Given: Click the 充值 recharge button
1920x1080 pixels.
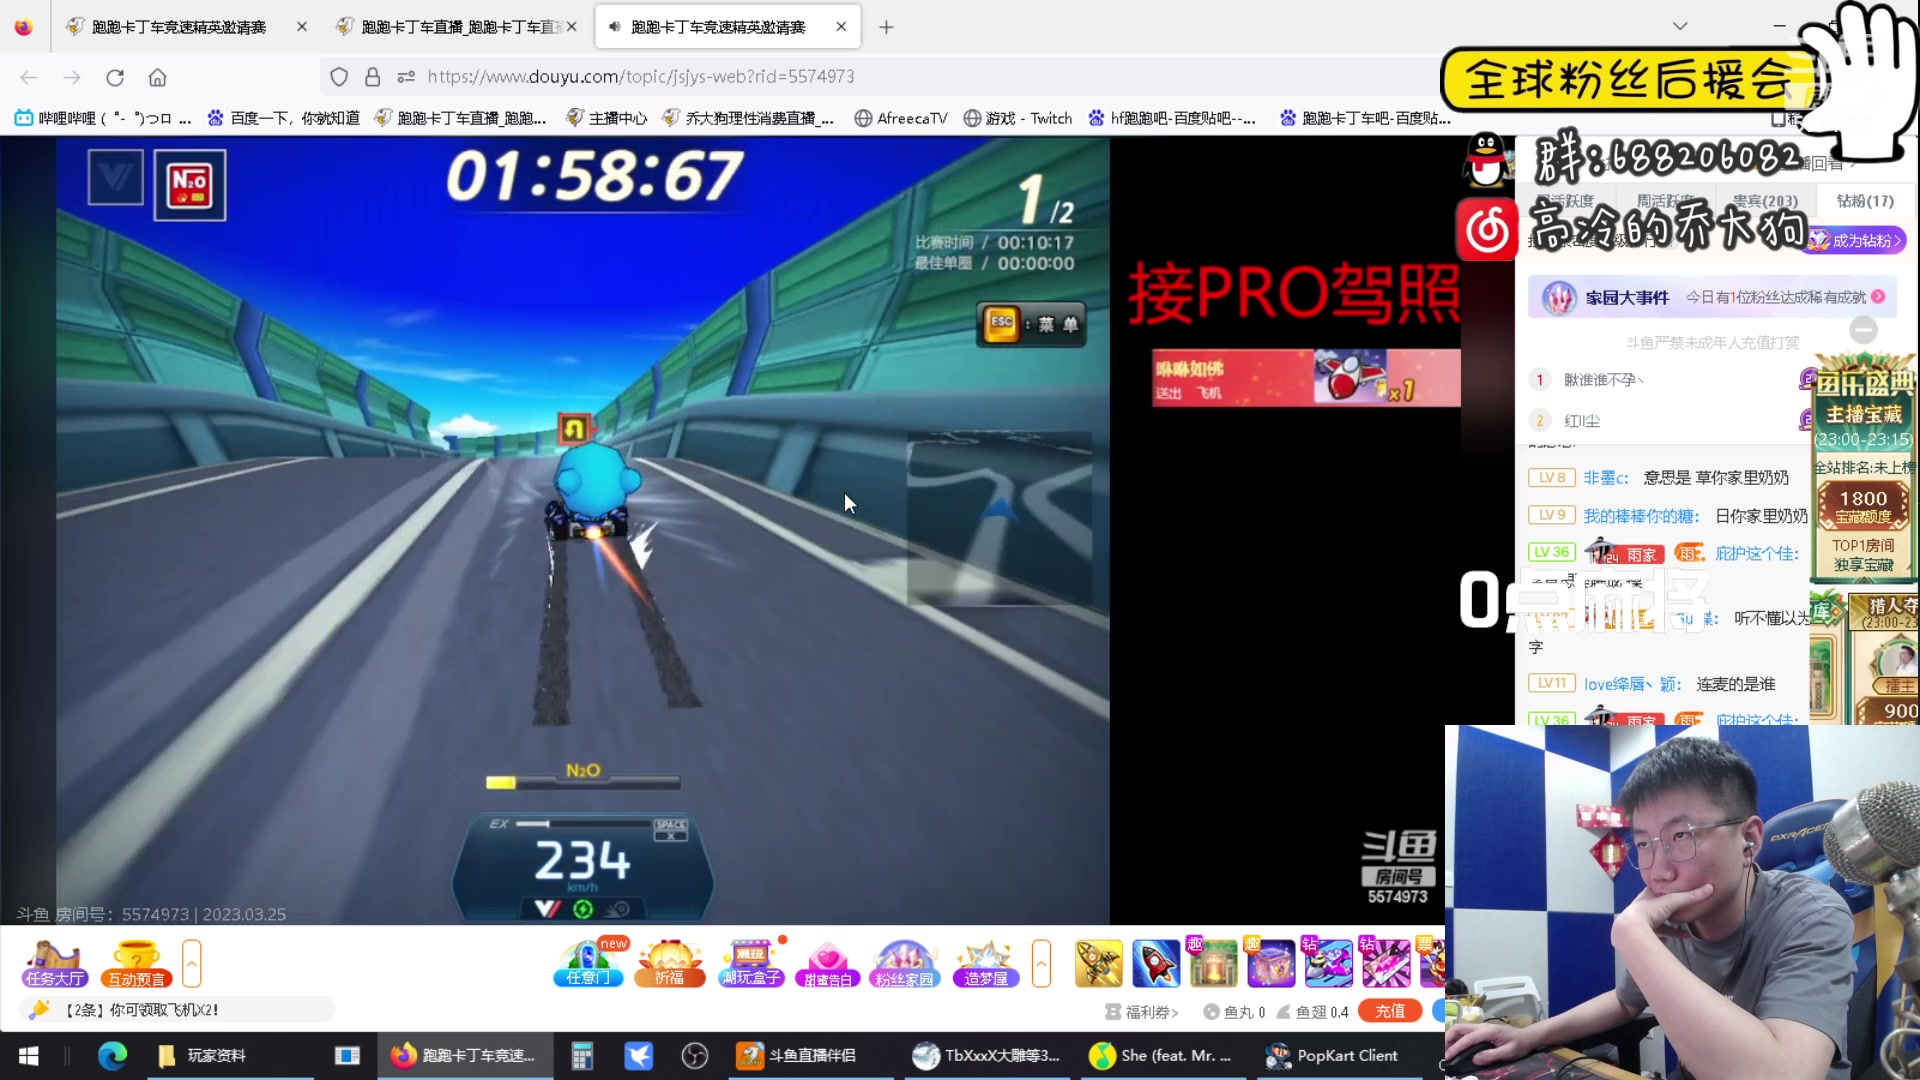Looking at the screenshot, I should pyautogui.click(x=1390, y=1011).
